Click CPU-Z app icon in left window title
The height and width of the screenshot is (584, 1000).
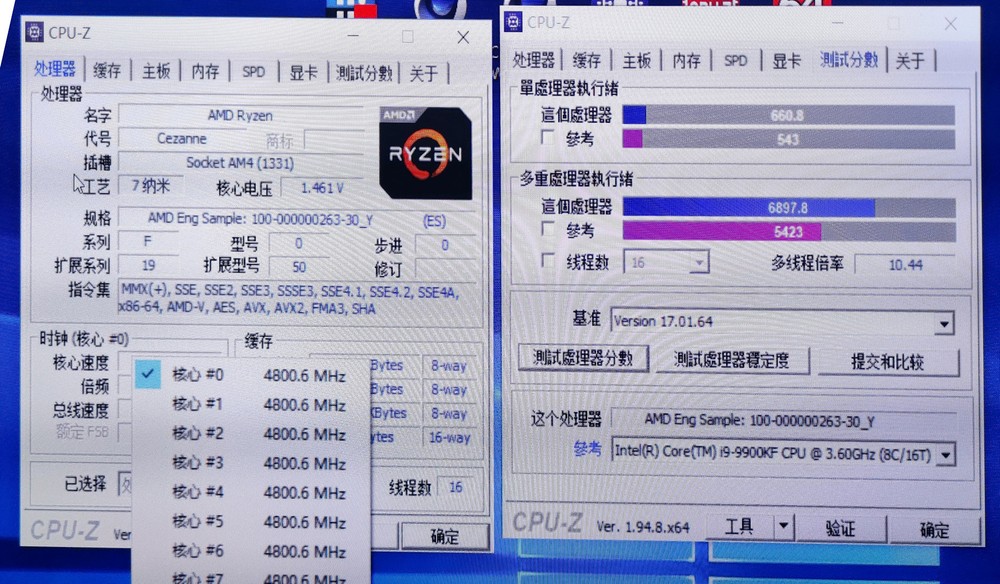point(34,32)
